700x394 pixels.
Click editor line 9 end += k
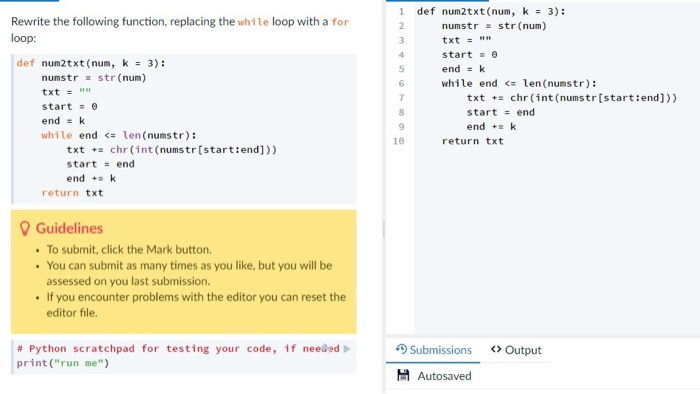pos(491,127)
